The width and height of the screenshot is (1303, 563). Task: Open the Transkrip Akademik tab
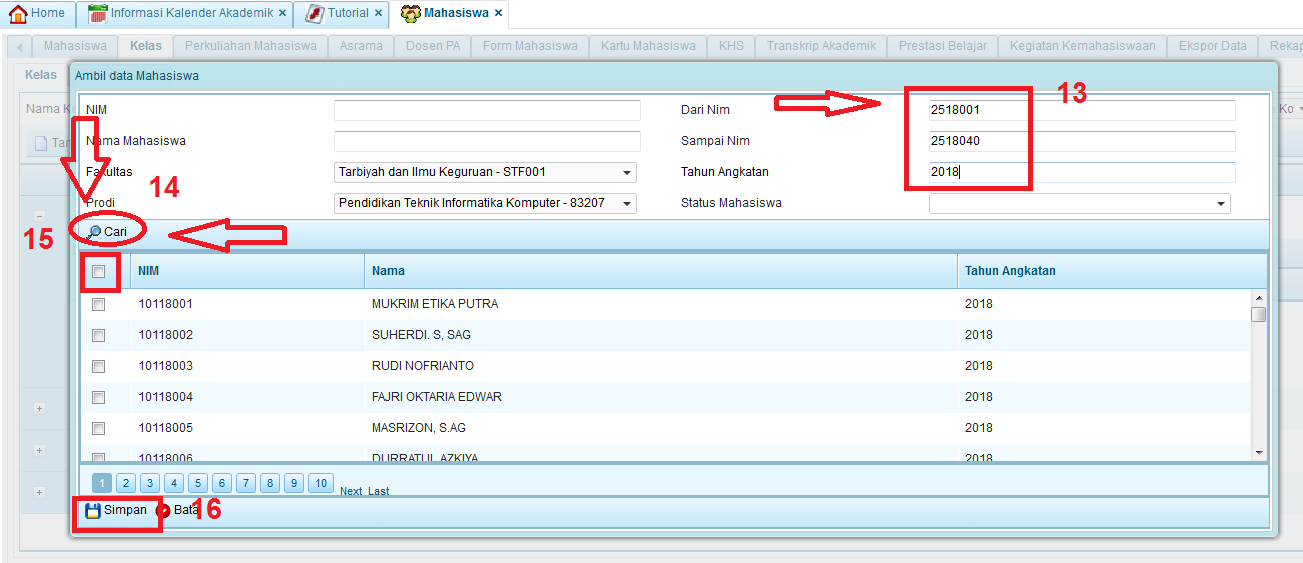[x=821, y=46]
